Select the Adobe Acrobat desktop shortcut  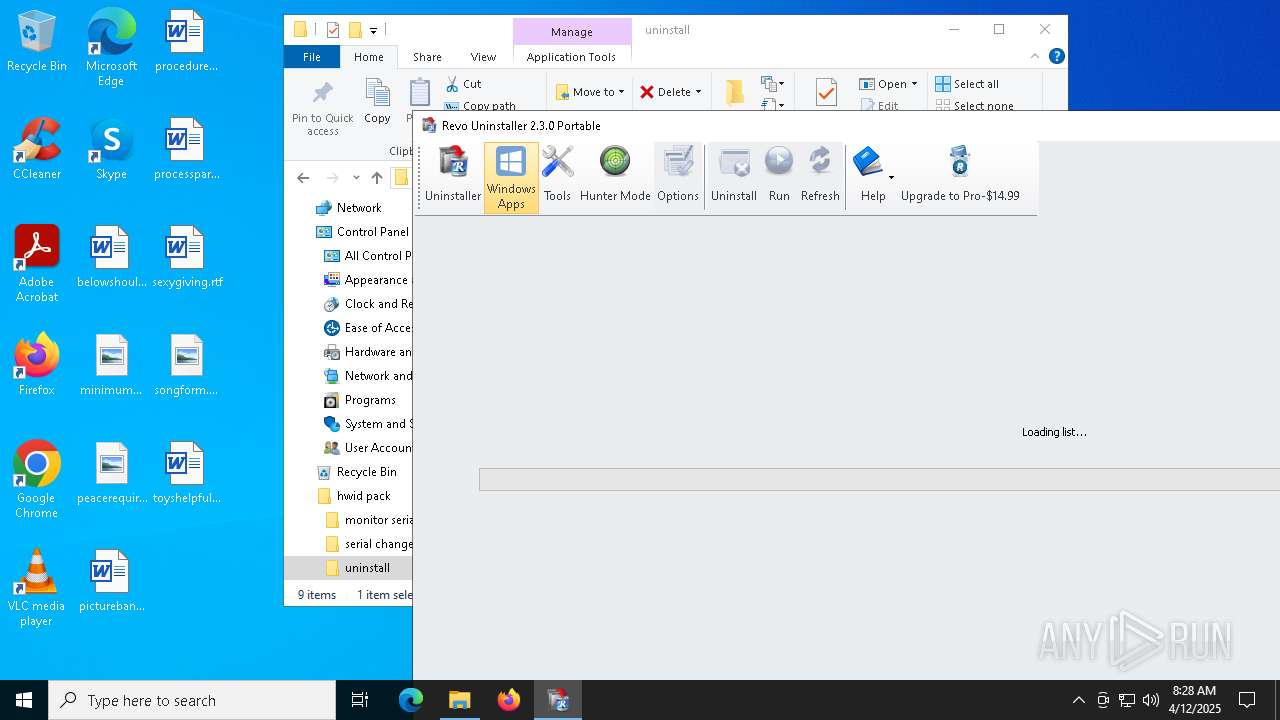37,264
